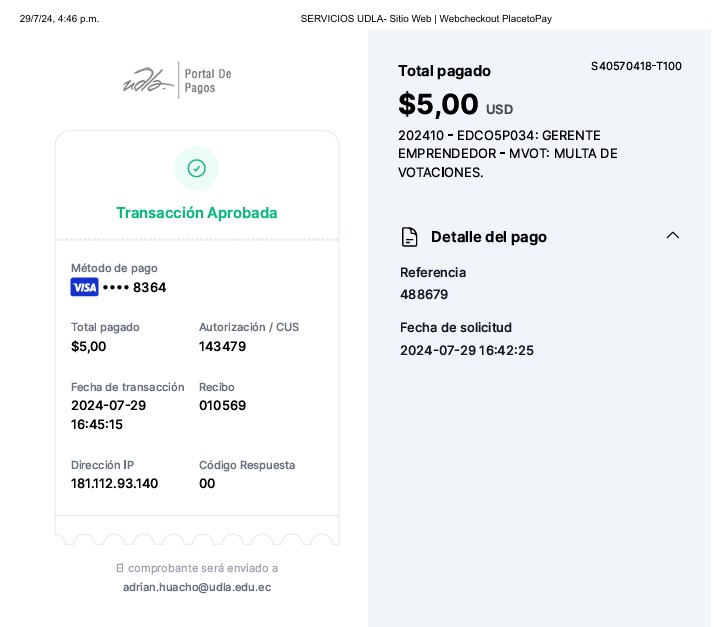This screenshot has width=718, height=627.
Task: Click the Transacción Aprobada status text
Action: click(x=197, y=213)
